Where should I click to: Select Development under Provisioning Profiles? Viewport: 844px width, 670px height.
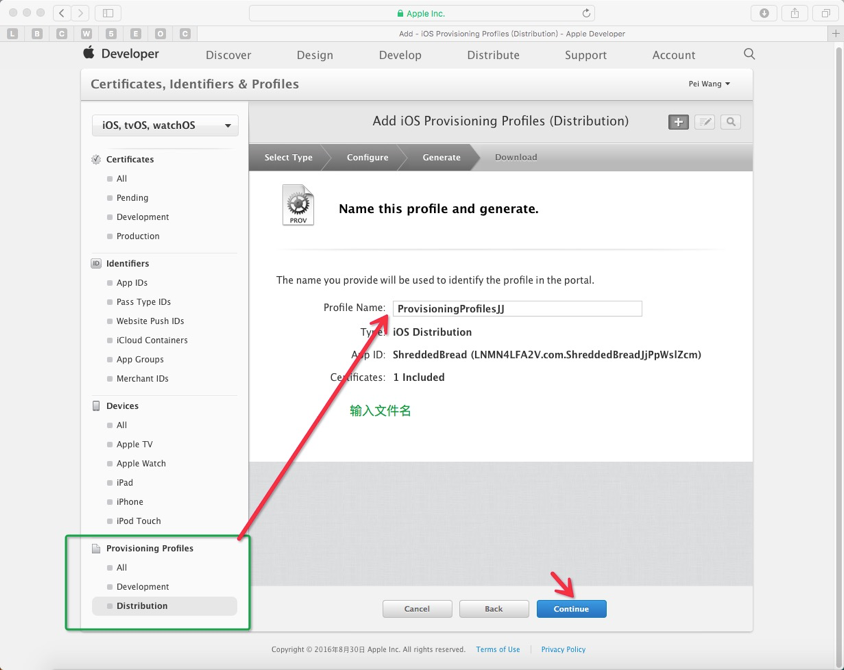(x=143, y=587)
